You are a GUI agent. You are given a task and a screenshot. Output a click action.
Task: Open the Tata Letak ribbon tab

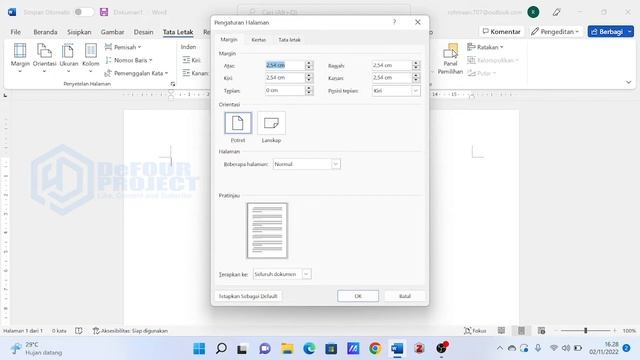tap(178, 32)
